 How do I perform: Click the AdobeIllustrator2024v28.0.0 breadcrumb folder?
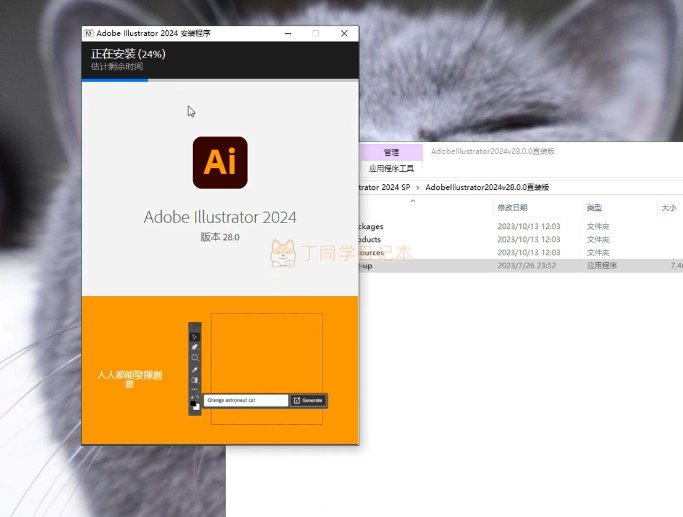point(487,187)
